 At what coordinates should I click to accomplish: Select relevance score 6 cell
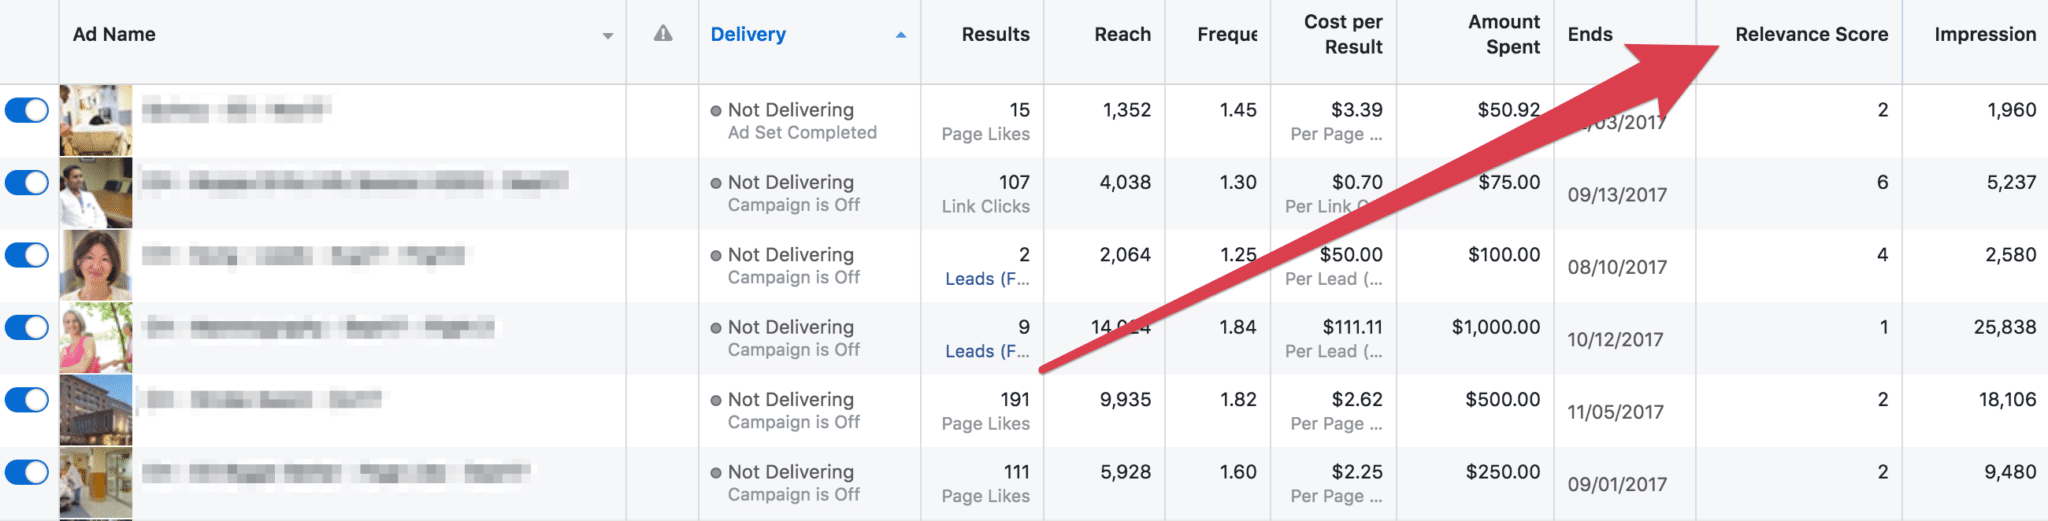pos(1882,182)
